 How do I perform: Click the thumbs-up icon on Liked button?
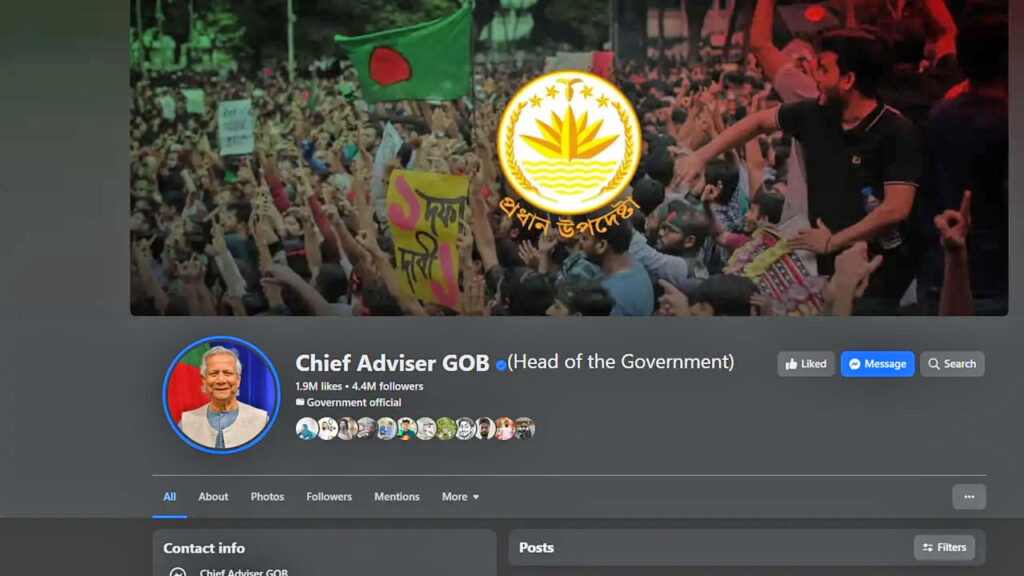(791, 364)
